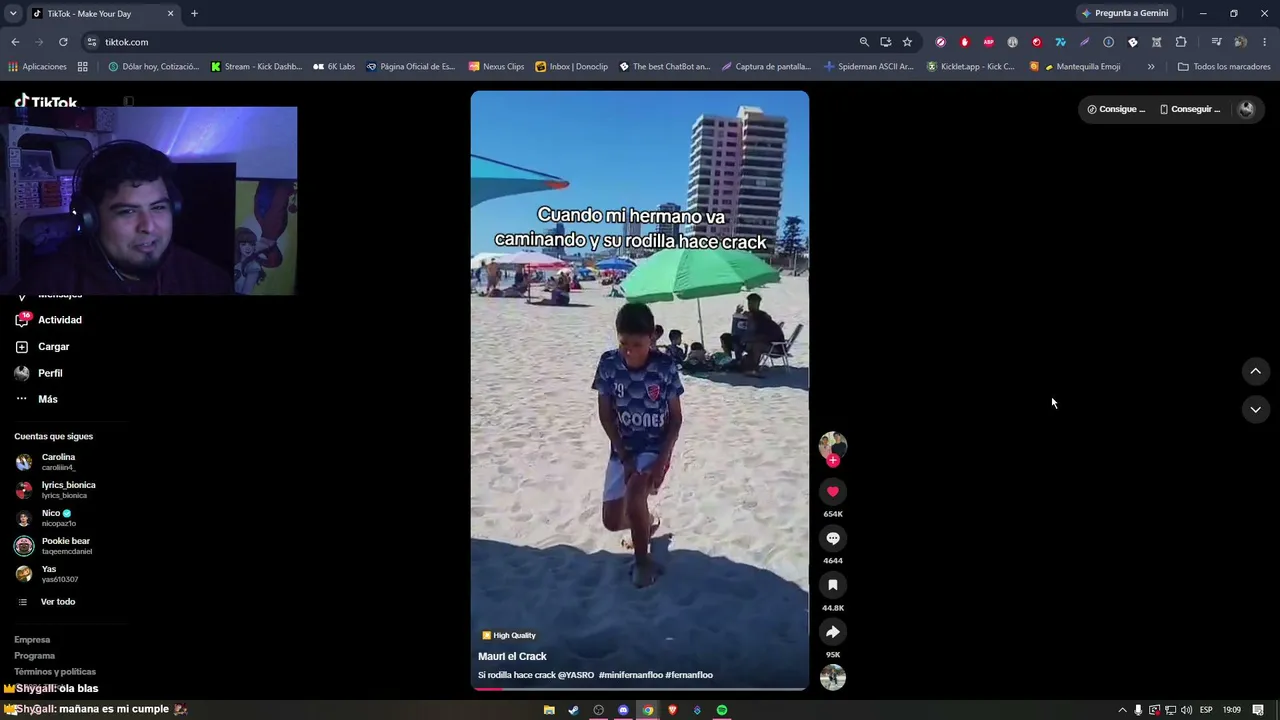Close the TikTok - Make Your Day tab
The image size is (1280, 720).
pyautogui.click(x=170, y=14)
